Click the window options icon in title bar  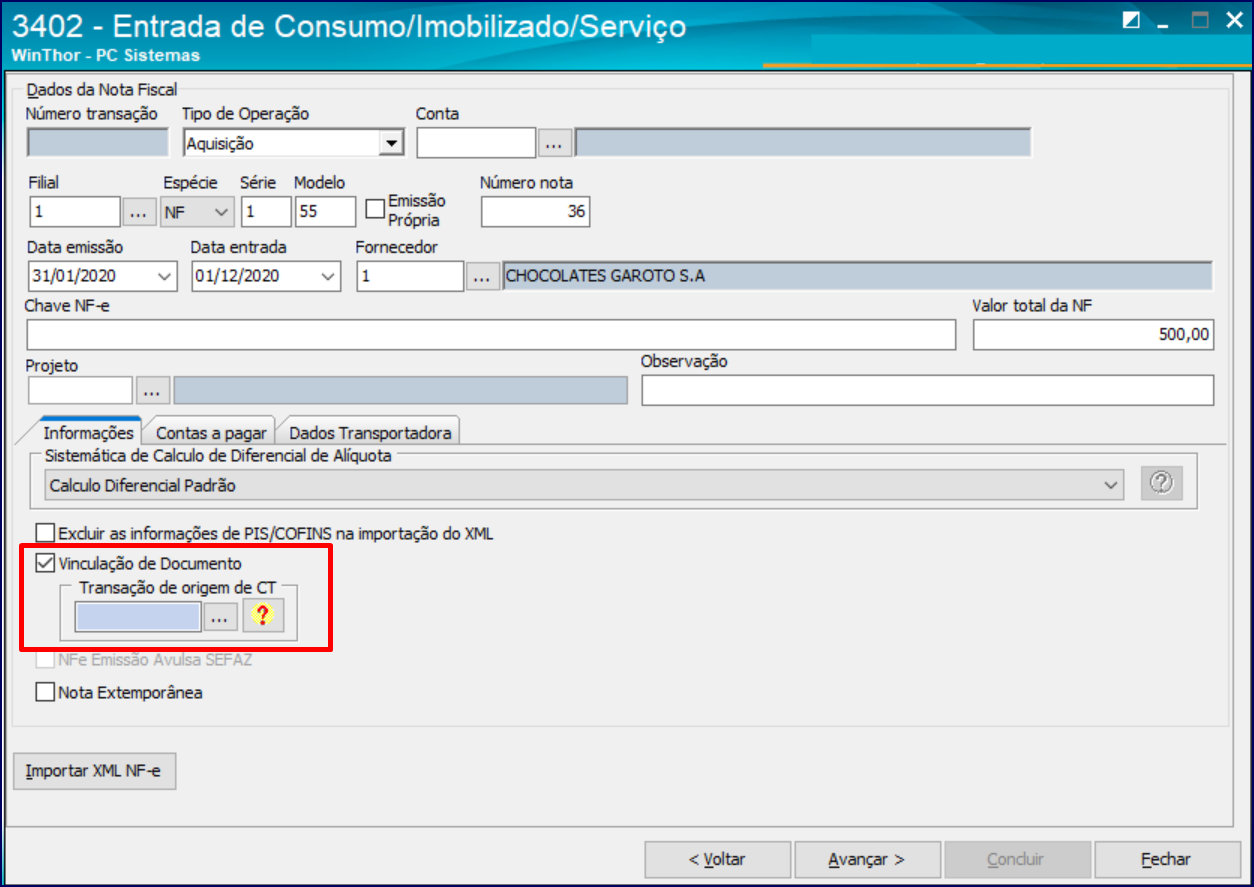tap(1130, 20)
